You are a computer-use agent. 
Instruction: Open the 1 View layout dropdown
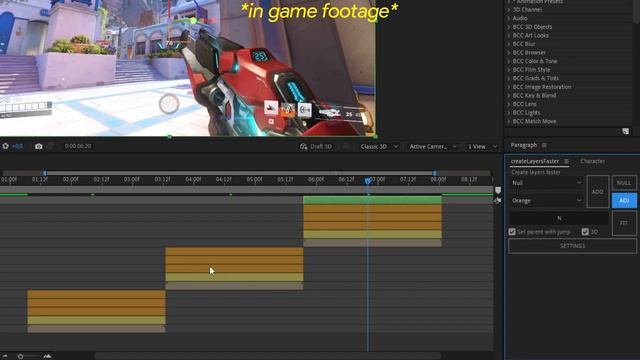[482, 147]
